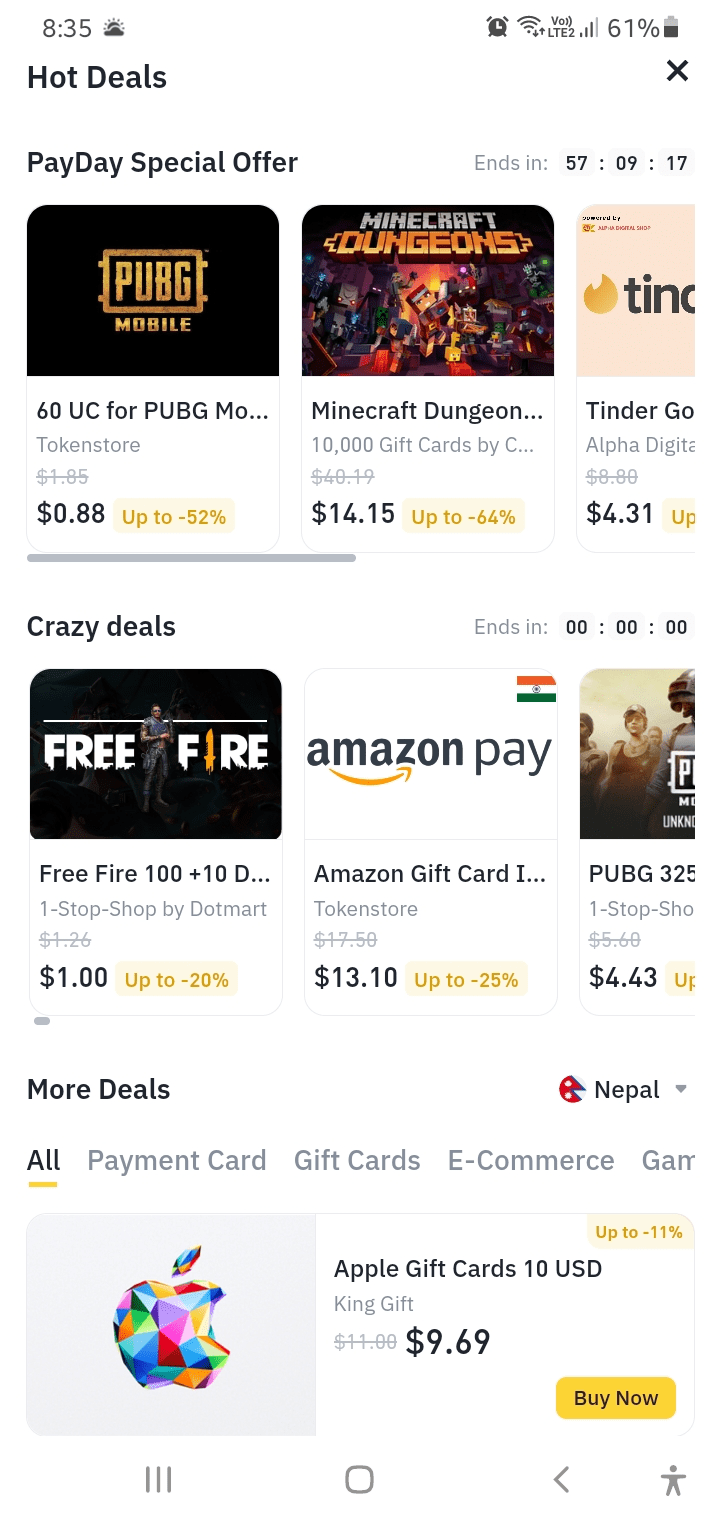Click Buy Now for Apple Gift Cards

616,1398
